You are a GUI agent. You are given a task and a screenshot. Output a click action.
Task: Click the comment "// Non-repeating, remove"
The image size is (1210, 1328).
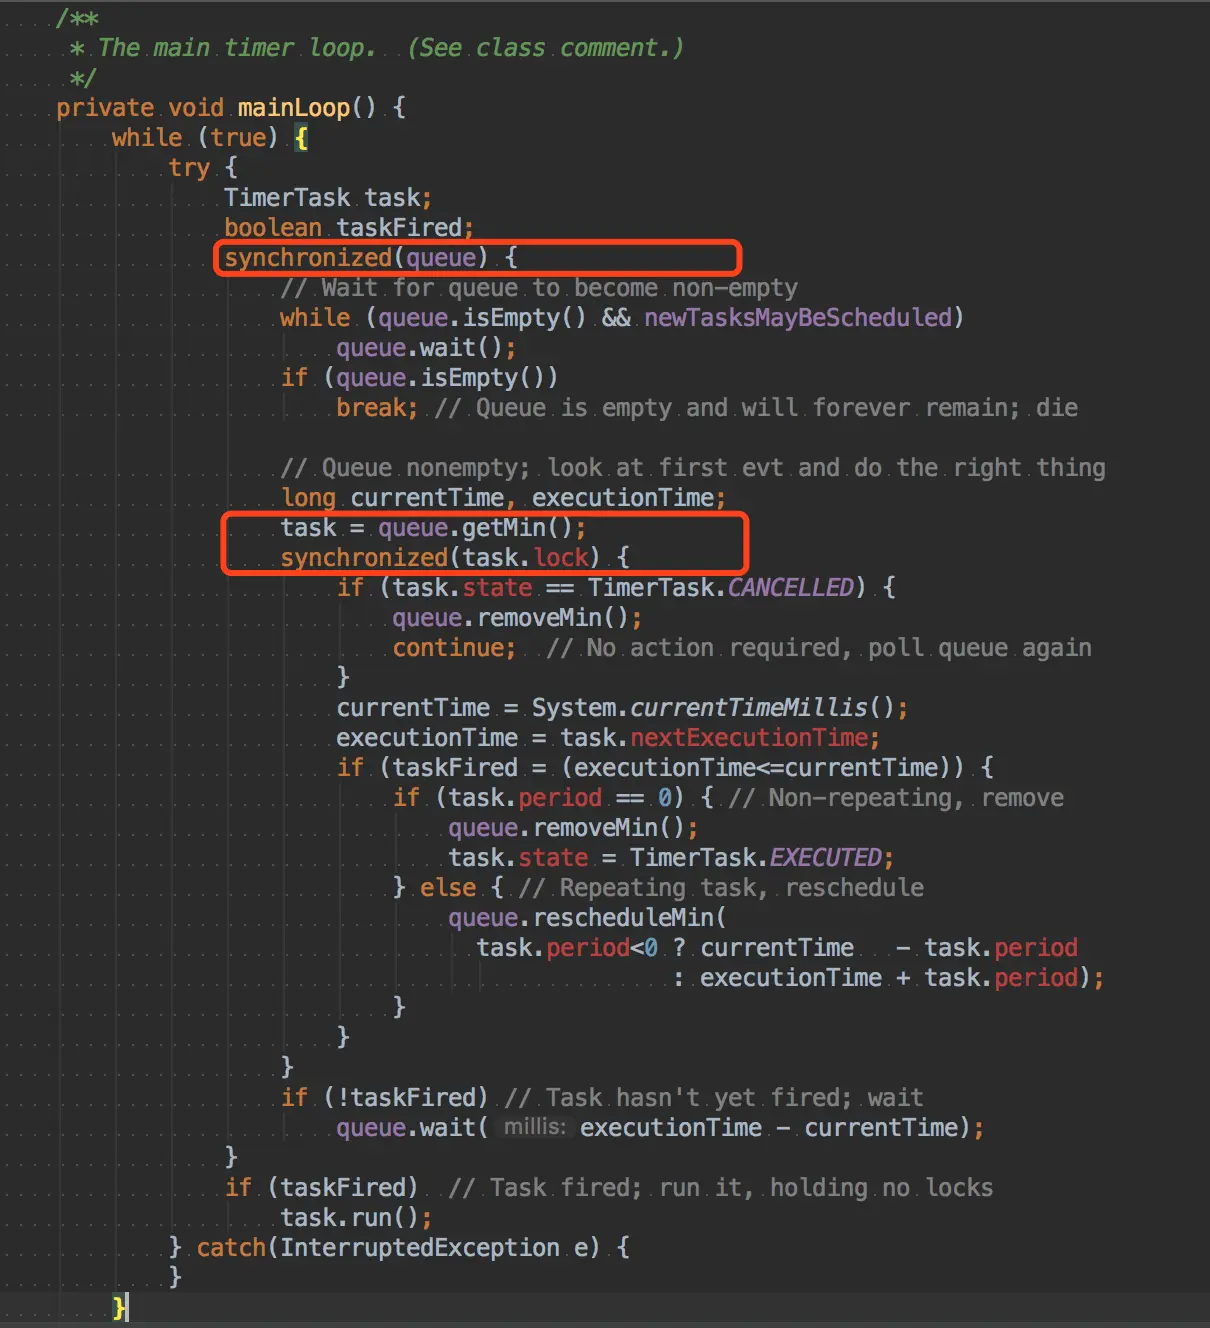pyautogui.click(x=896, y=798)
